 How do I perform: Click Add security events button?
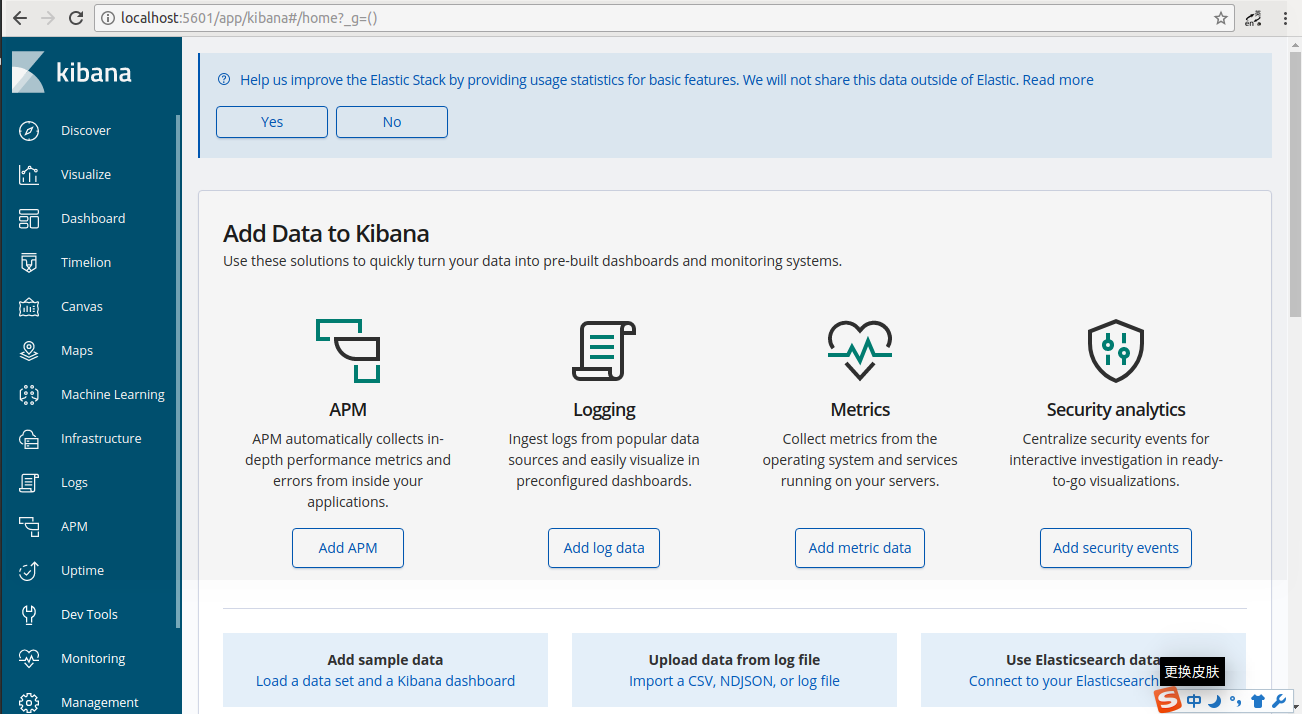pos(1116,548)
